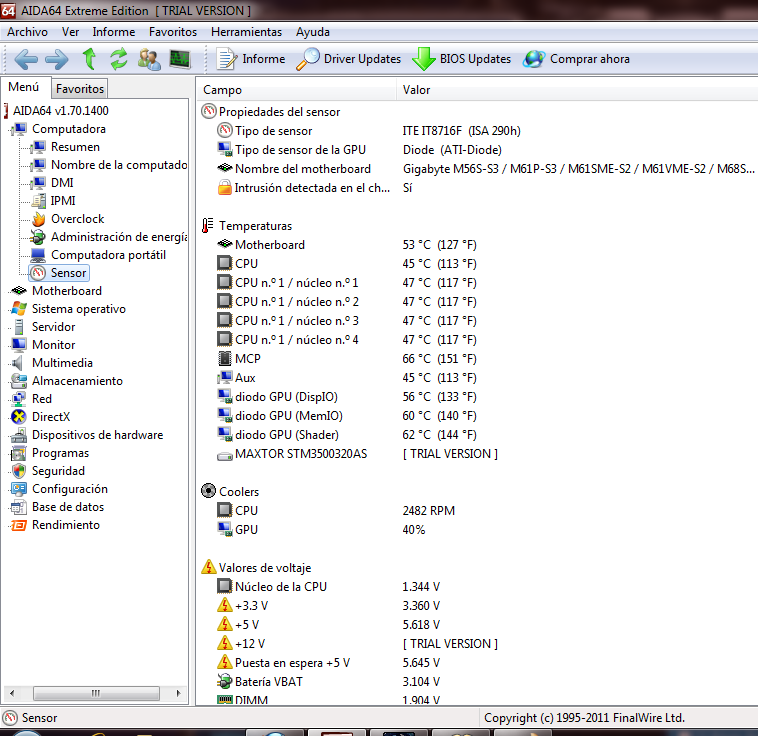The image size is (758, 736).
Task: Click the Red network icon
Action: tap(18, 399)
